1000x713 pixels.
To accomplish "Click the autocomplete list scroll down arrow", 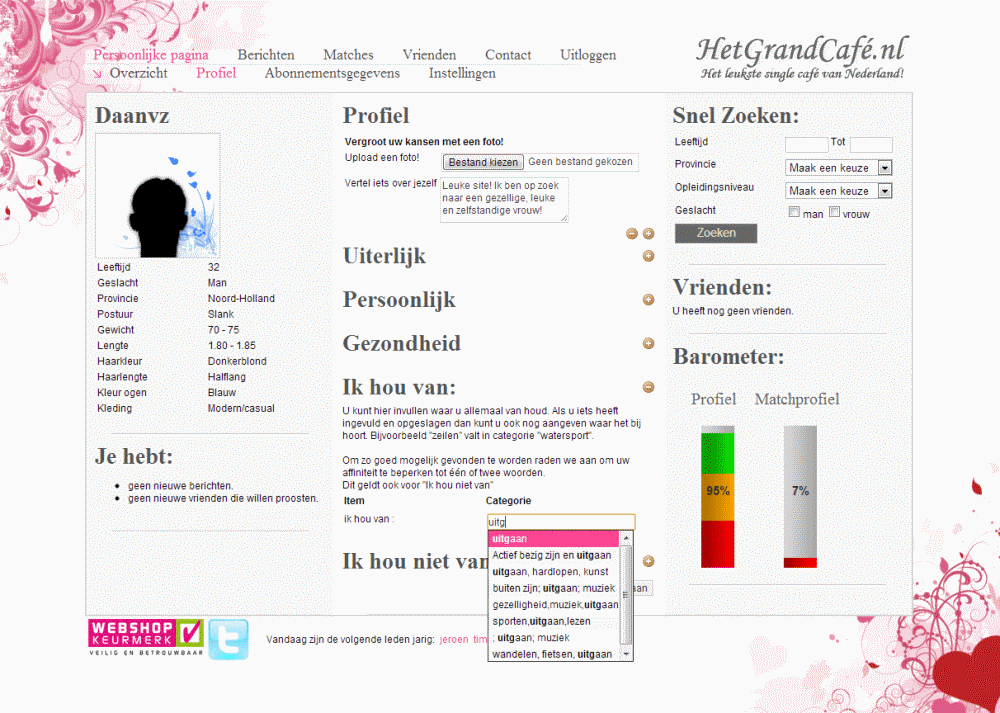I will point(626,654).
